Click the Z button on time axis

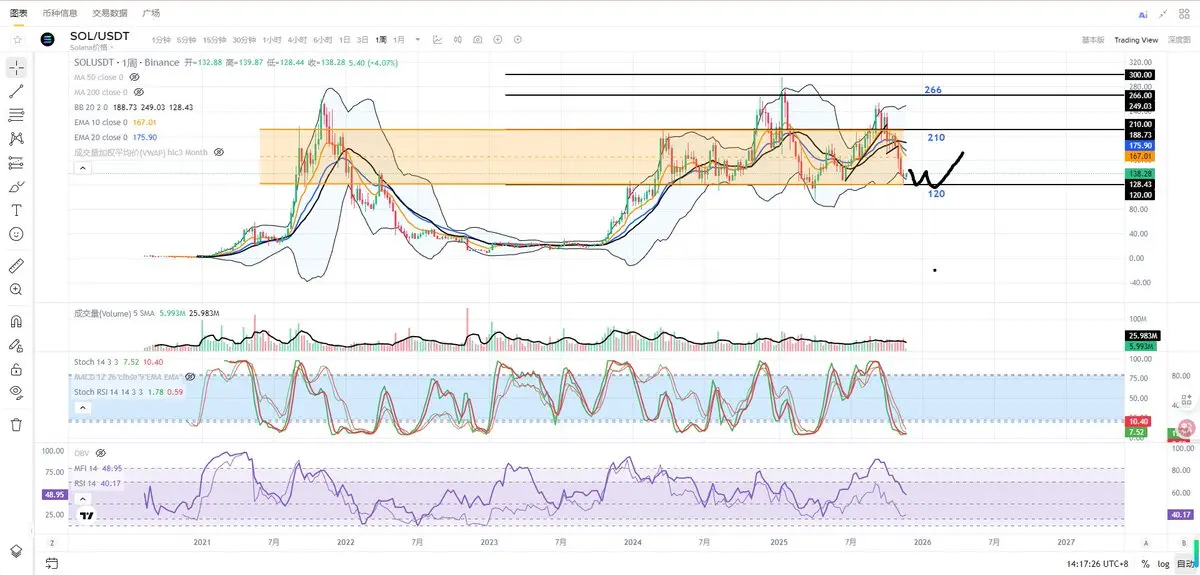pyautogui.click(x=50, y=541)
